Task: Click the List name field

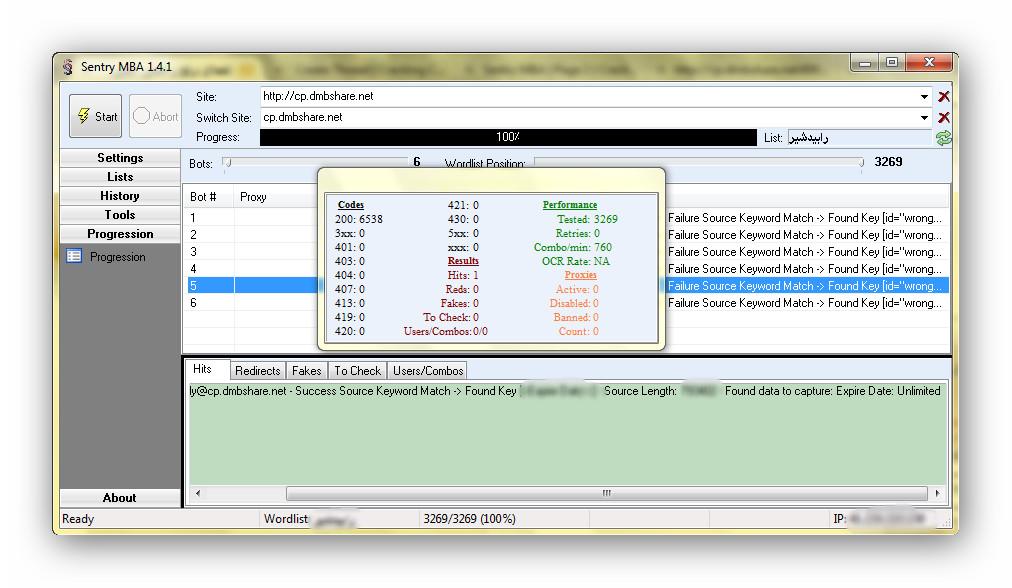Action: tap(859, 137)
